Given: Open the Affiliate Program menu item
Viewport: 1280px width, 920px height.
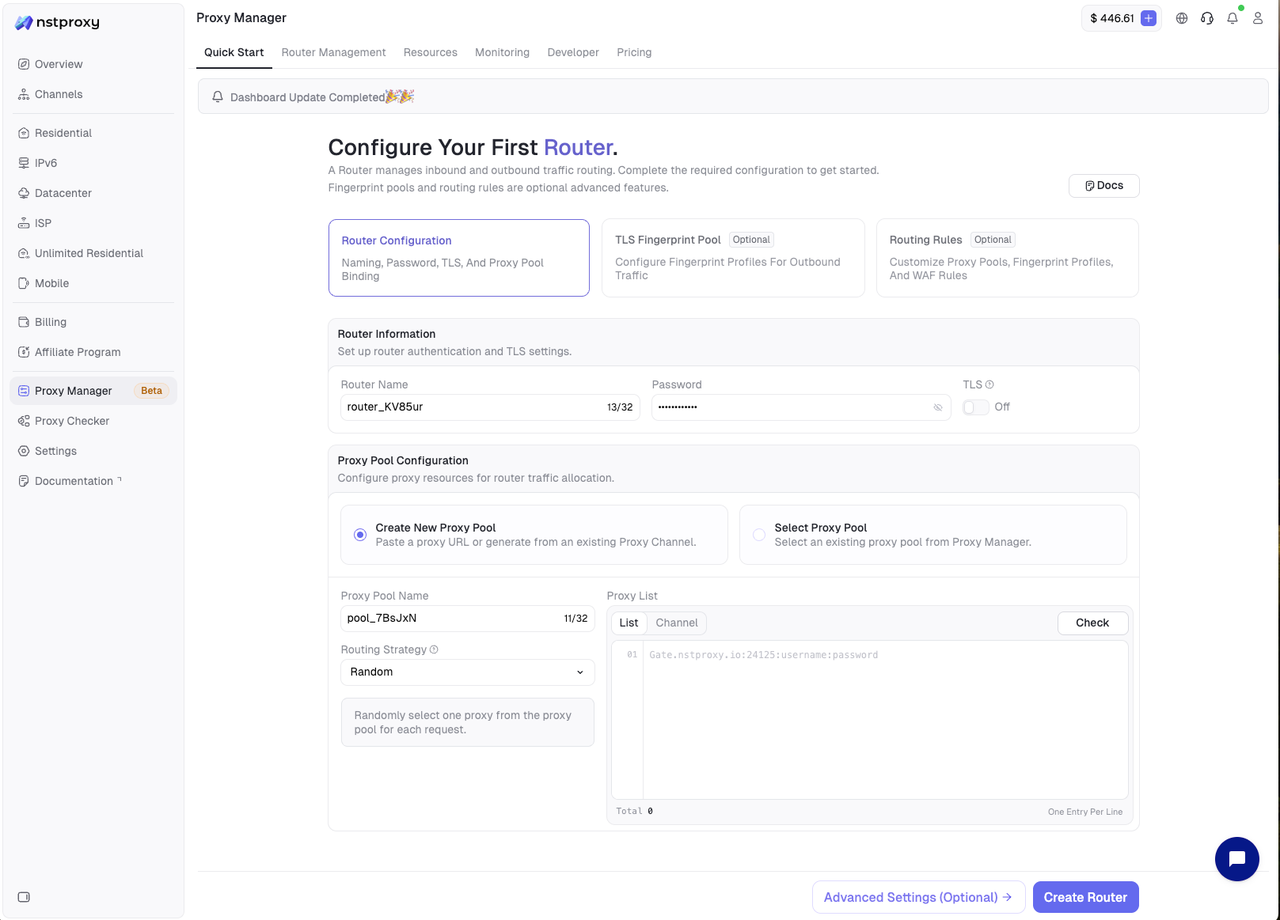Looking at the screenshot, I should point(93,352).
